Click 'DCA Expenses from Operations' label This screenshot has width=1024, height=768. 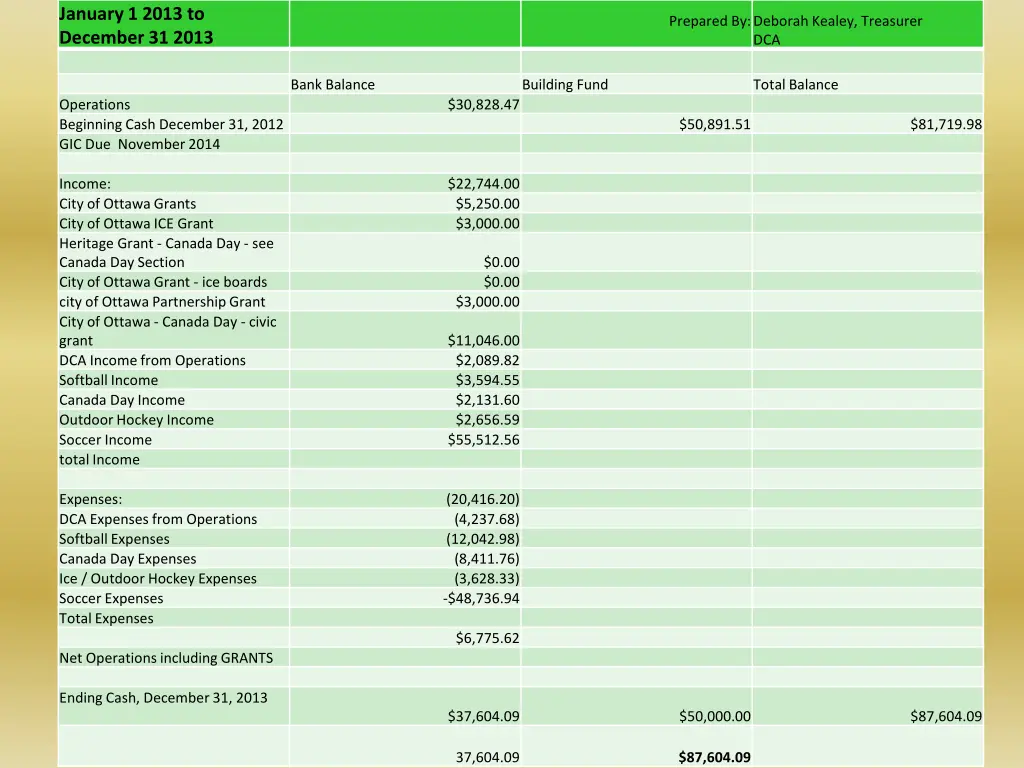click(x=158, y=519)
